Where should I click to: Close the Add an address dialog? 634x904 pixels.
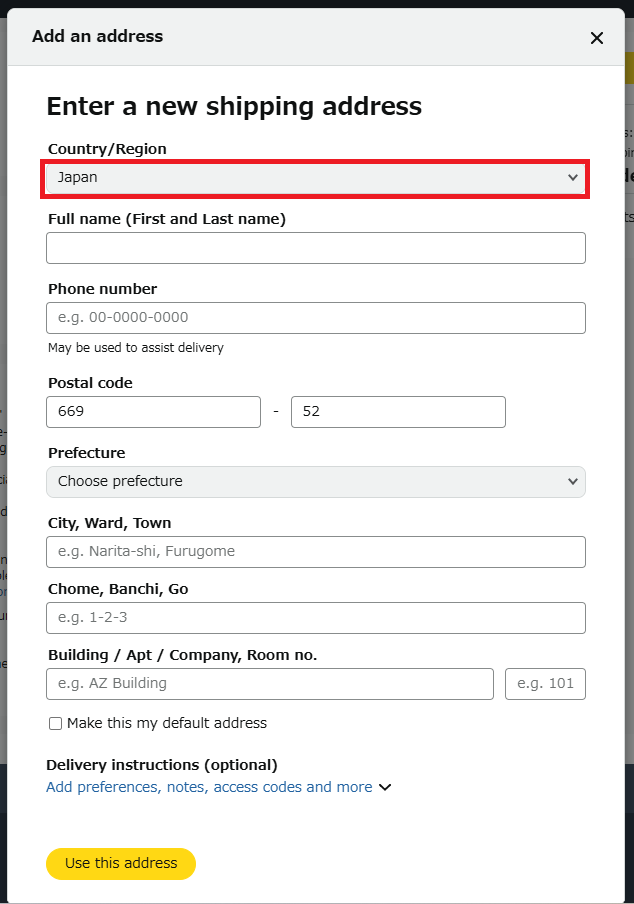click(597, 38)
